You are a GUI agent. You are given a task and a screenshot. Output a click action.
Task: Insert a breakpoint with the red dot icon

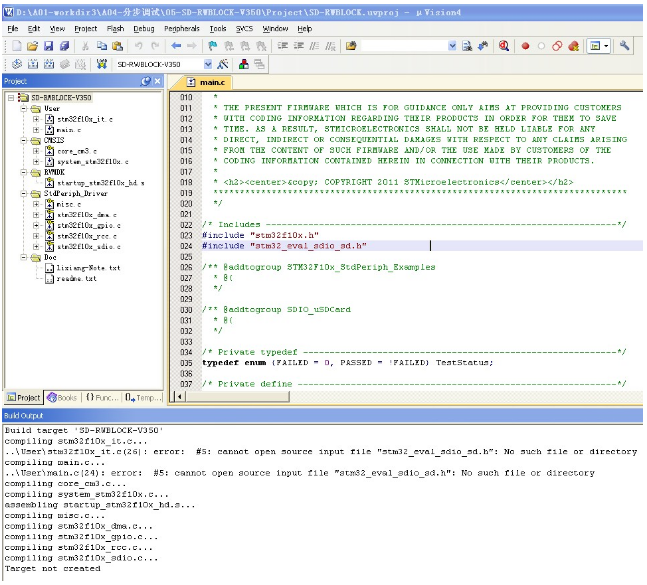(525, 46)
